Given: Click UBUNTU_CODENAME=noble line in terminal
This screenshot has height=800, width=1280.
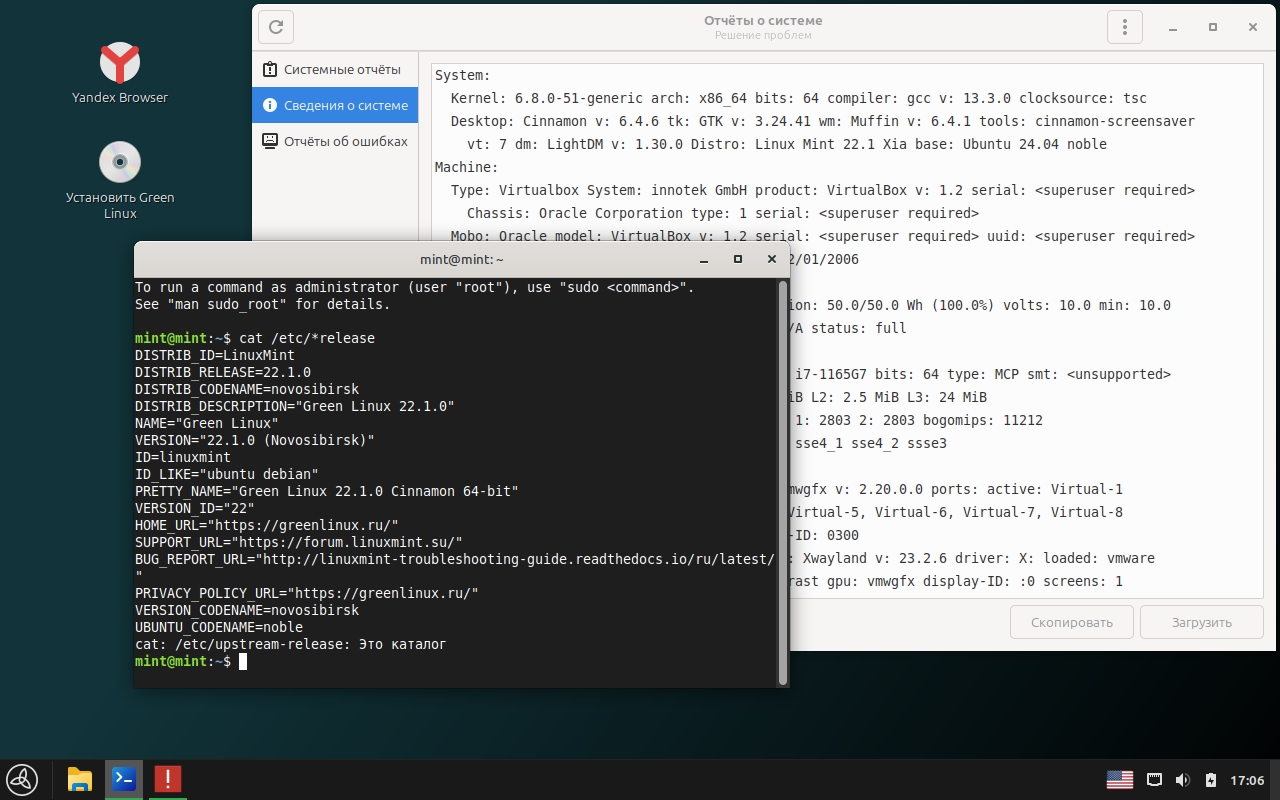Looking at the screenshot, I should 219,627.
